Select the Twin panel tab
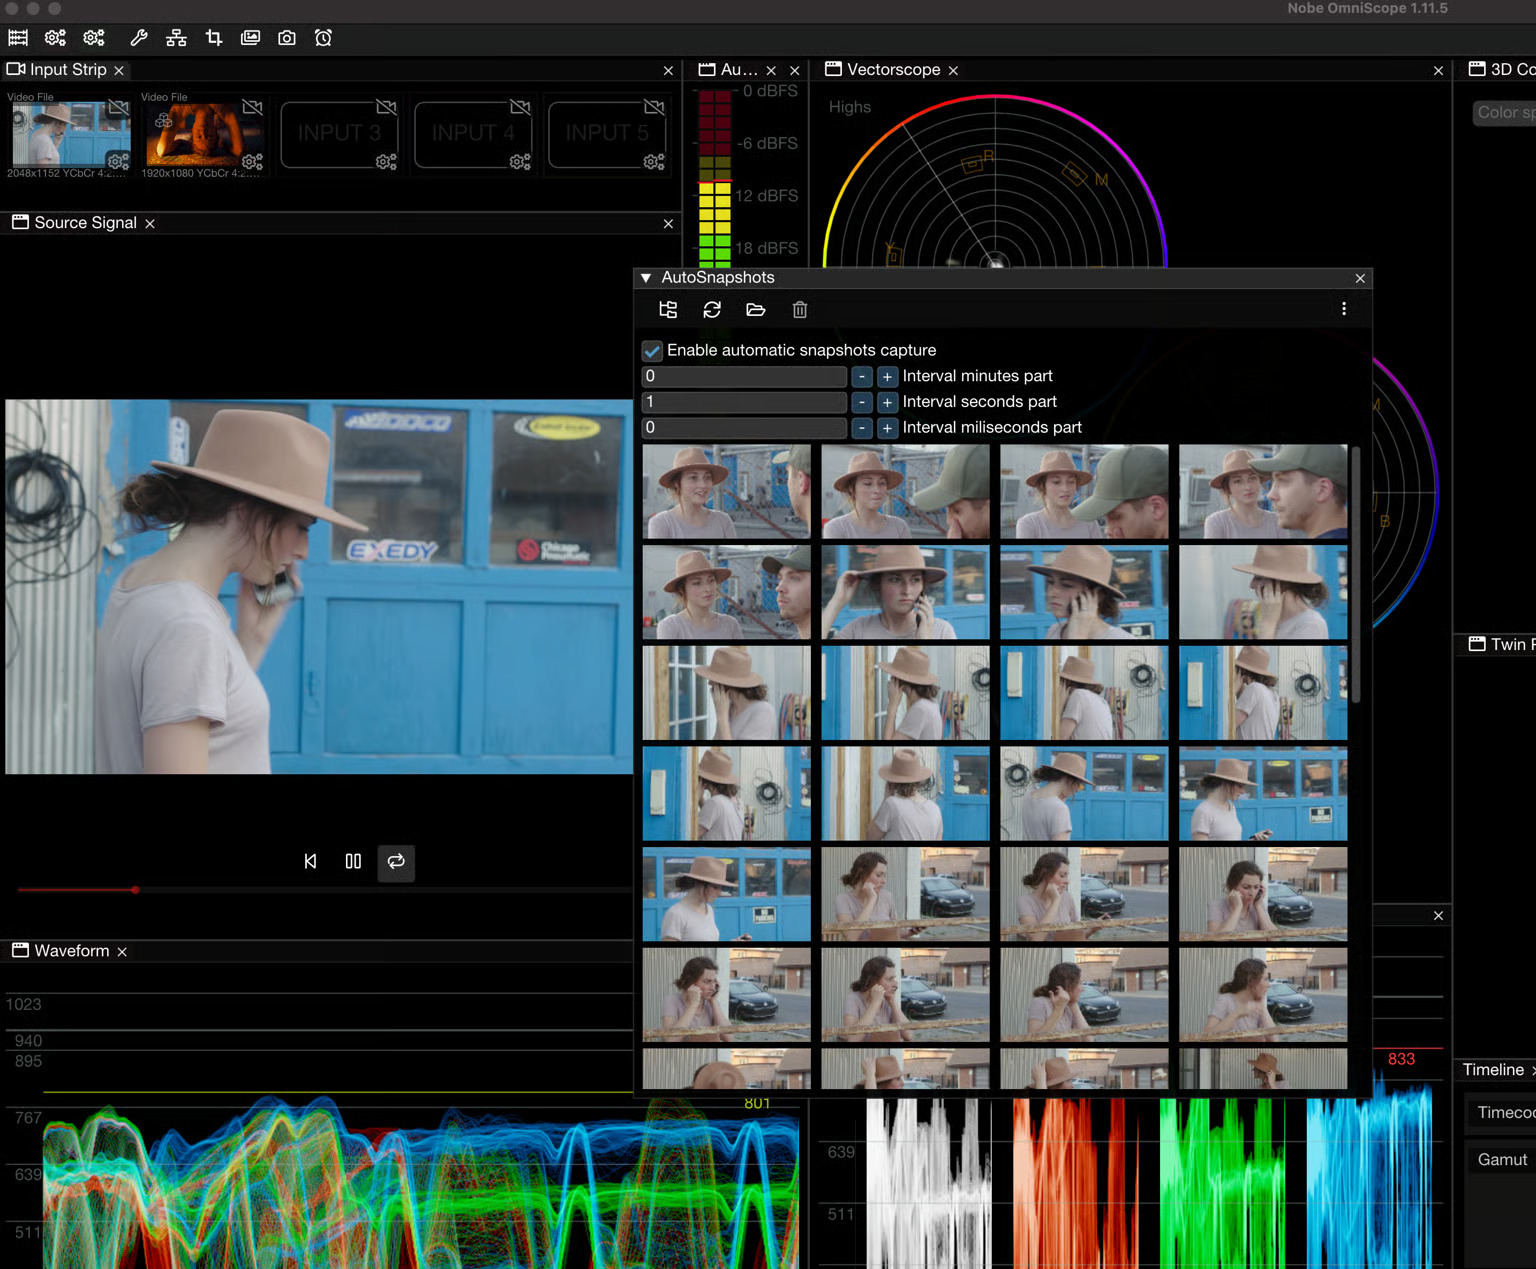 pyautogui.click(x=1502, y=645)
